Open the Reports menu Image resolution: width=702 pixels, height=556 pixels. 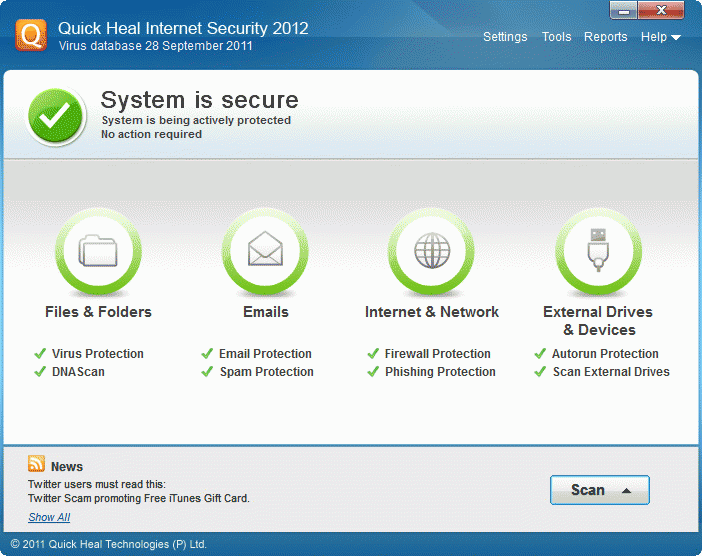point(605,37)
